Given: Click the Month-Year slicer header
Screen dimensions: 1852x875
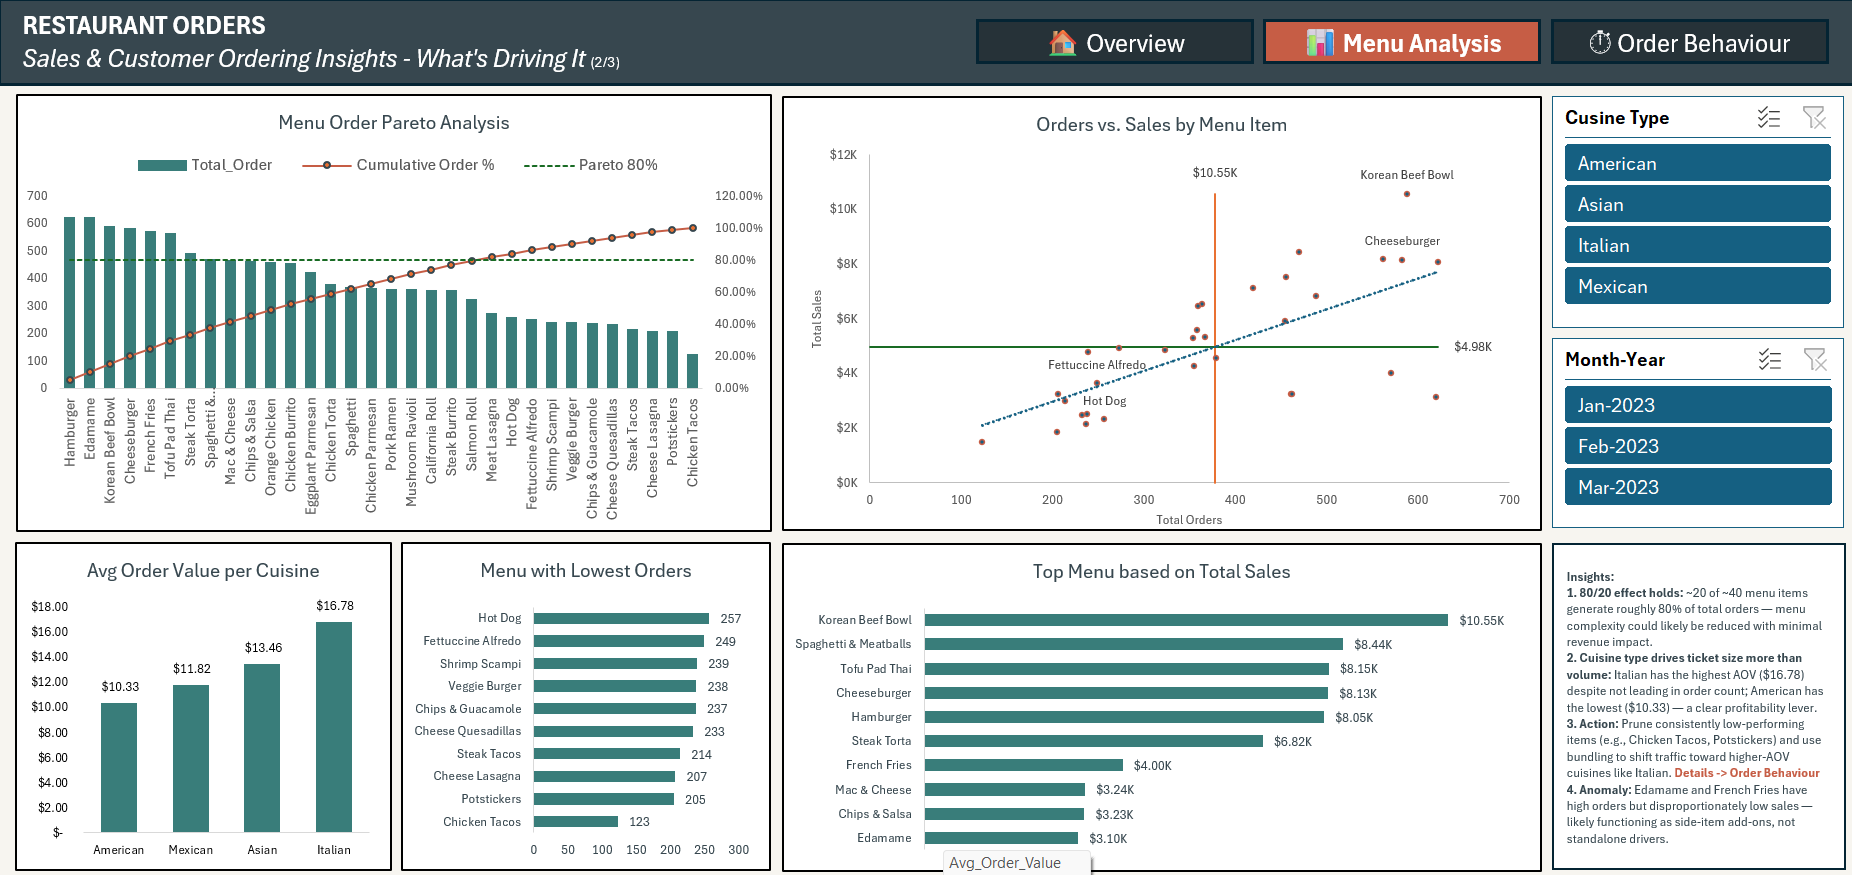Looking at the screenshot, I should (1615, 360).
